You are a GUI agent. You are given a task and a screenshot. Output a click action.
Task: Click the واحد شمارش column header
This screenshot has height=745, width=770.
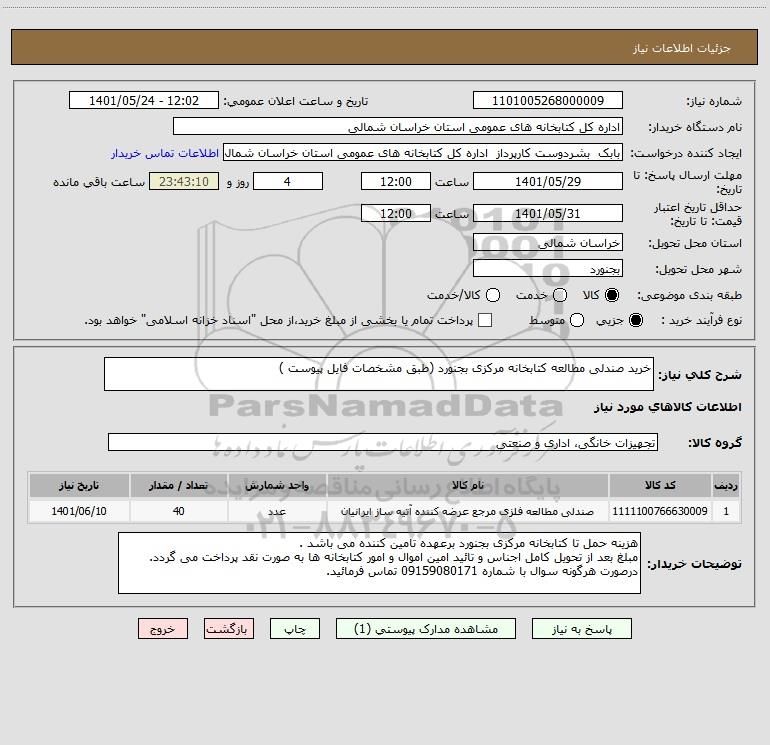(277, 485)
